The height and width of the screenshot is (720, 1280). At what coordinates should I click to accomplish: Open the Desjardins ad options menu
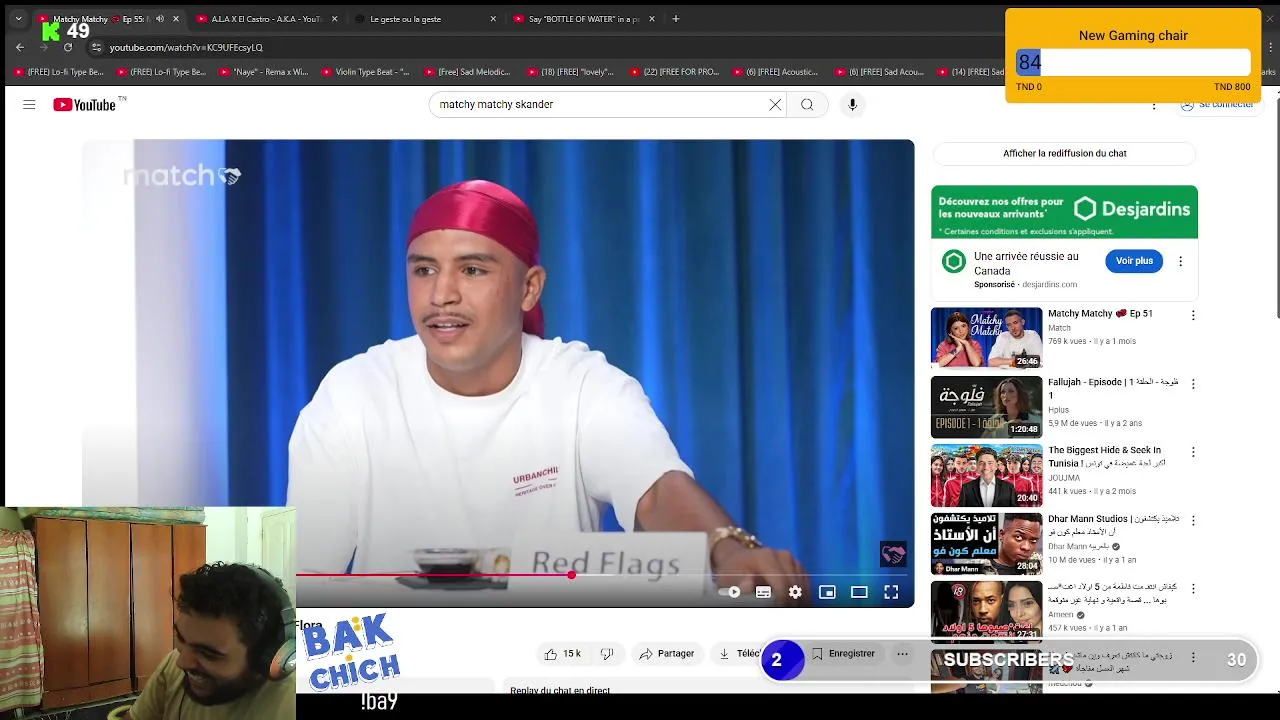pos(1180,261)
